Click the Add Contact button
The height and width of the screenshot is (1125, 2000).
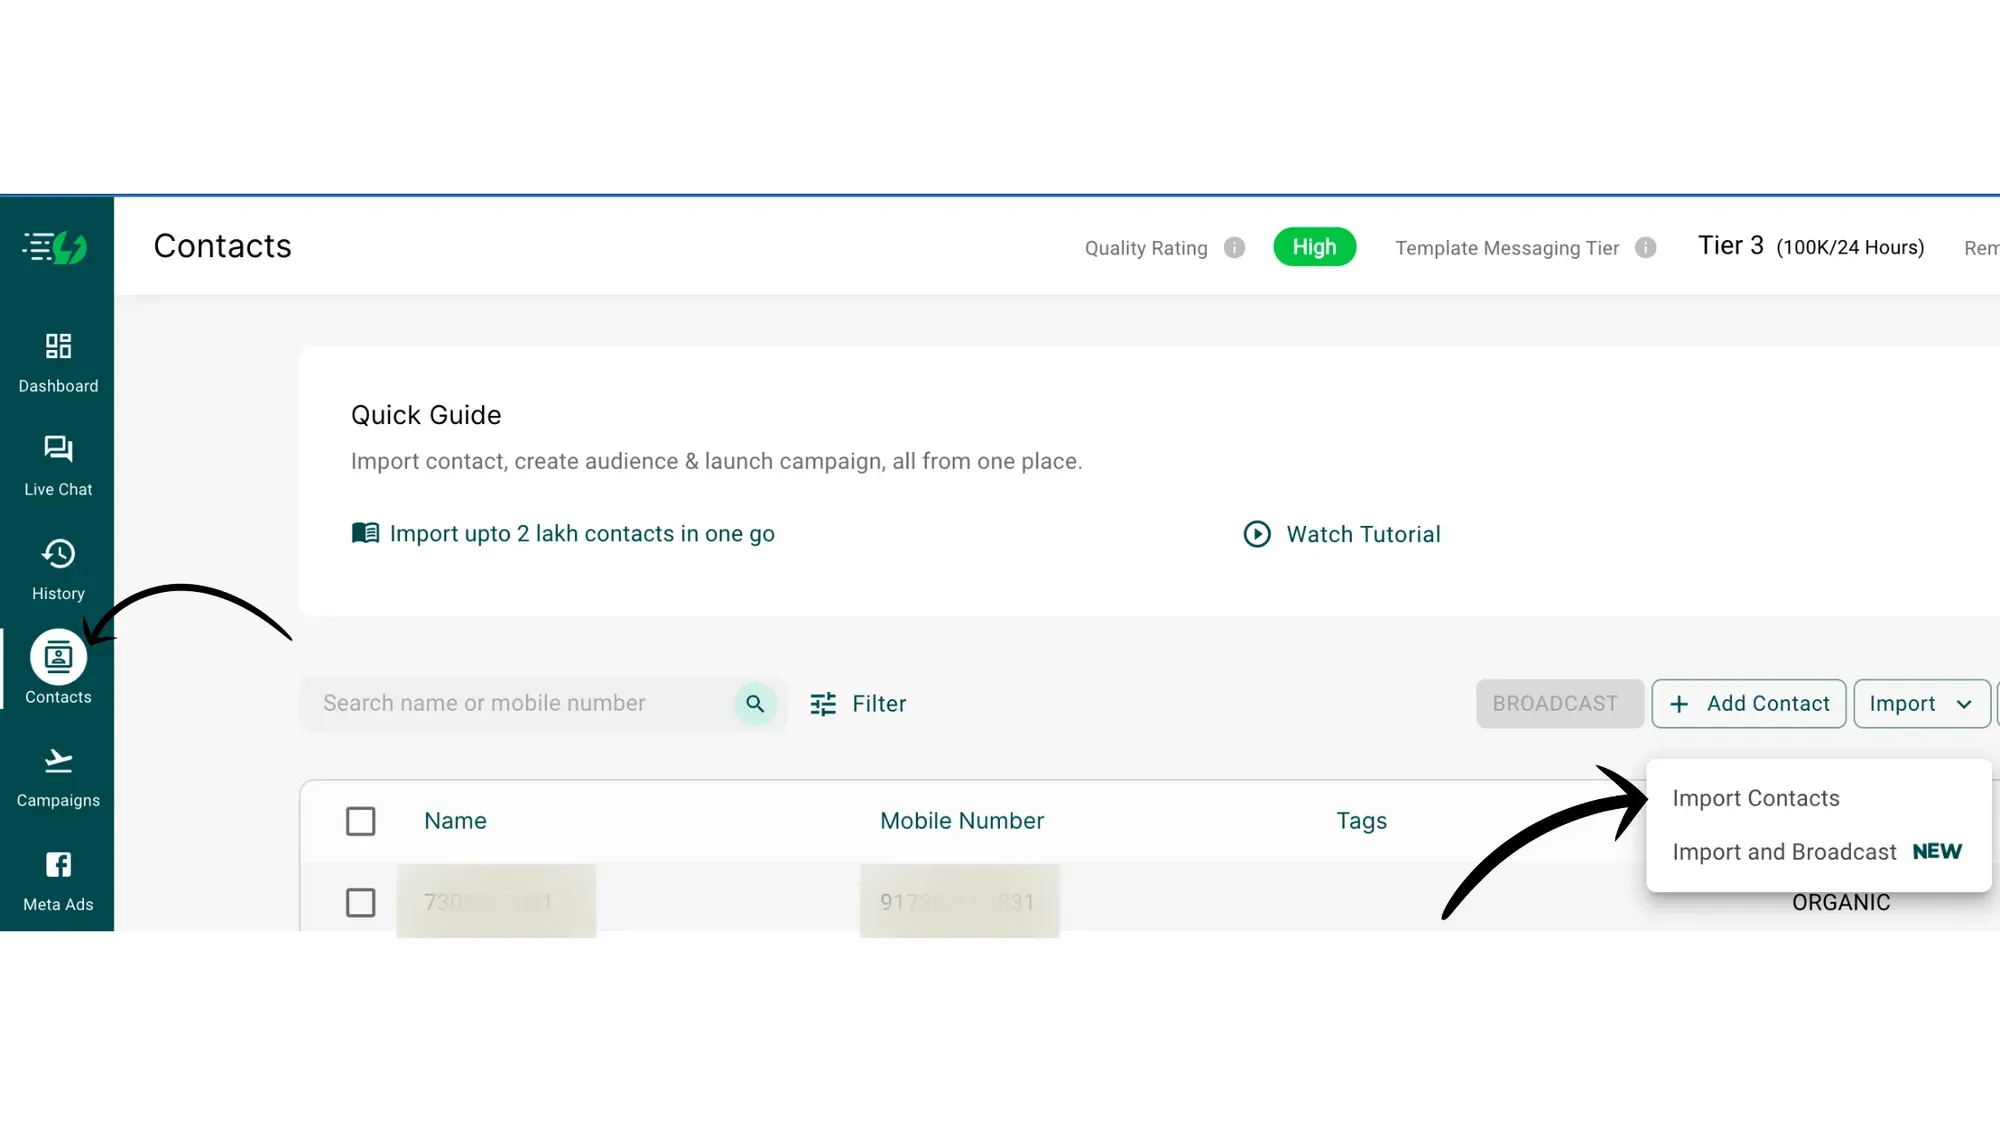click(1749, 703)
